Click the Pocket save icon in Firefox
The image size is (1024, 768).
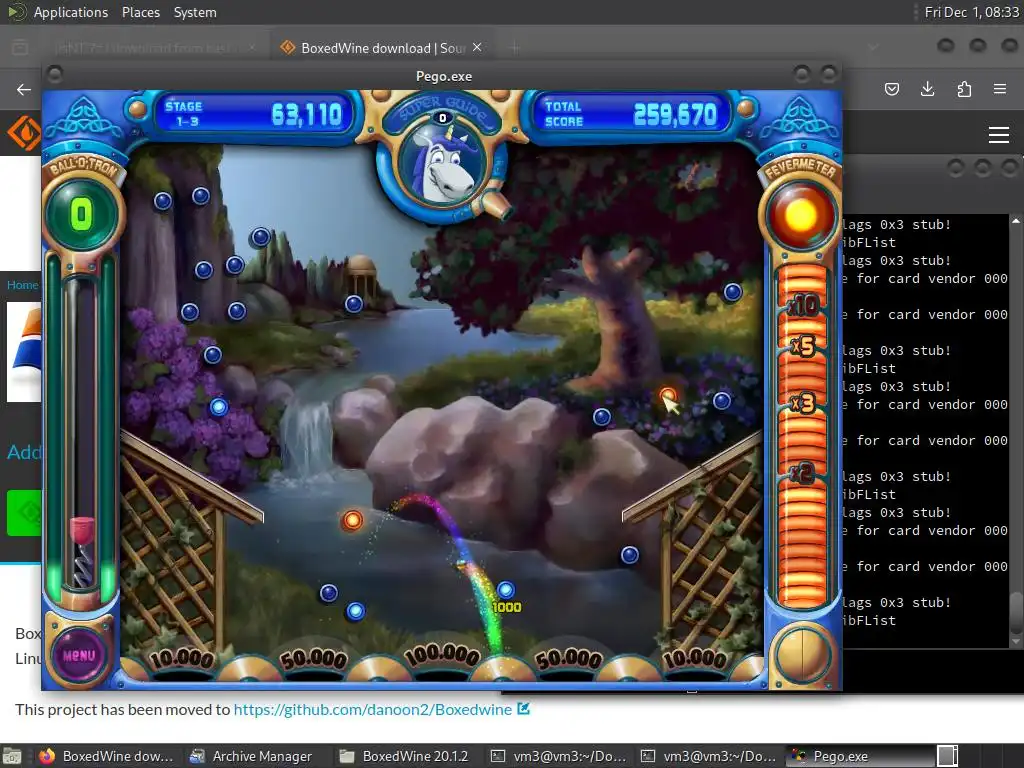tap(891, 89)
